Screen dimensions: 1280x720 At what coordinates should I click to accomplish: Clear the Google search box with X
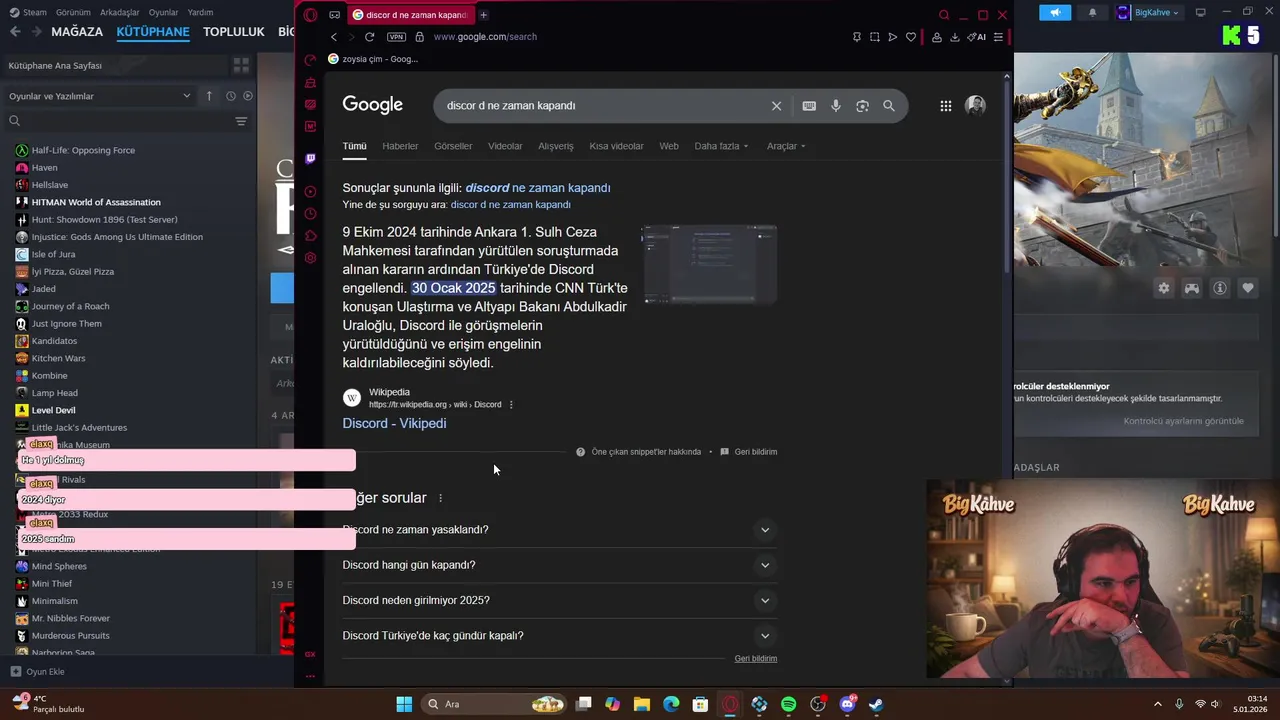(776, 106)
